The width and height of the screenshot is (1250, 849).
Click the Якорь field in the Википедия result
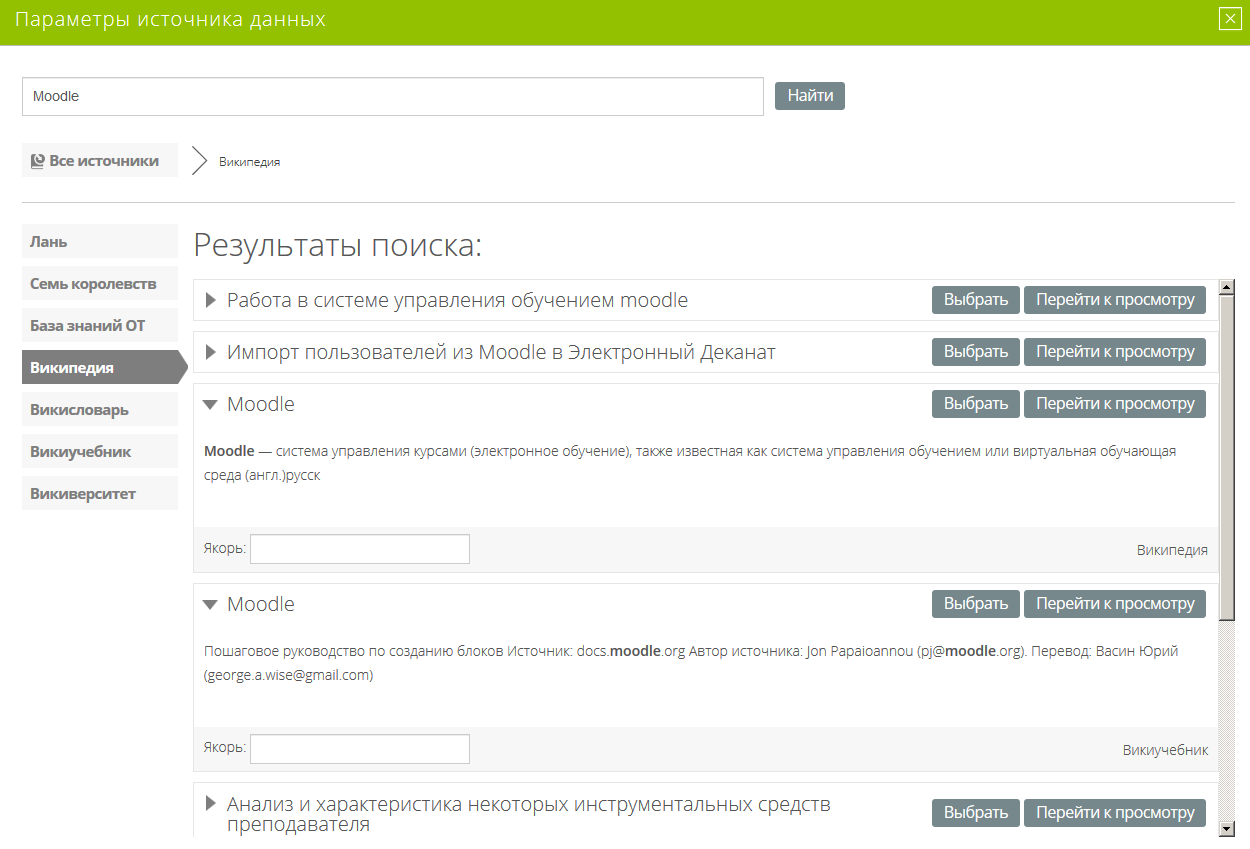359,549
